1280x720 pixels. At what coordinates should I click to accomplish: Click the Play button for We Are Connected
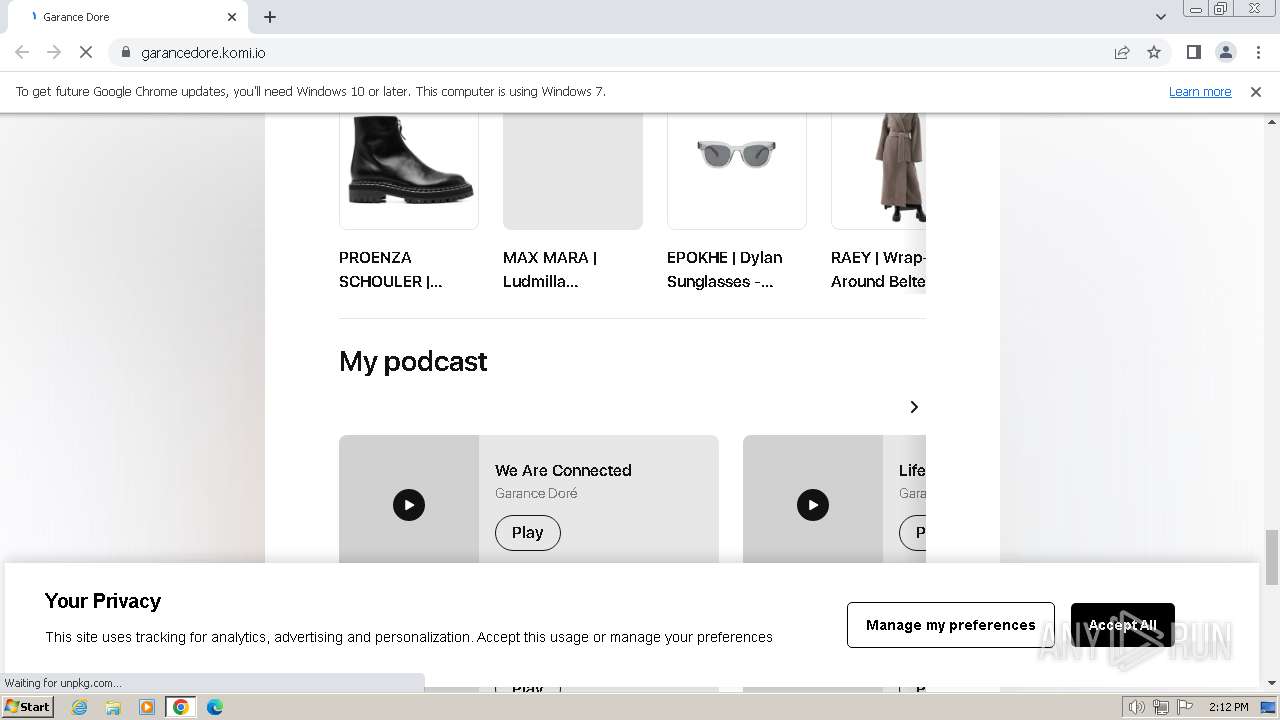point(528,533)
